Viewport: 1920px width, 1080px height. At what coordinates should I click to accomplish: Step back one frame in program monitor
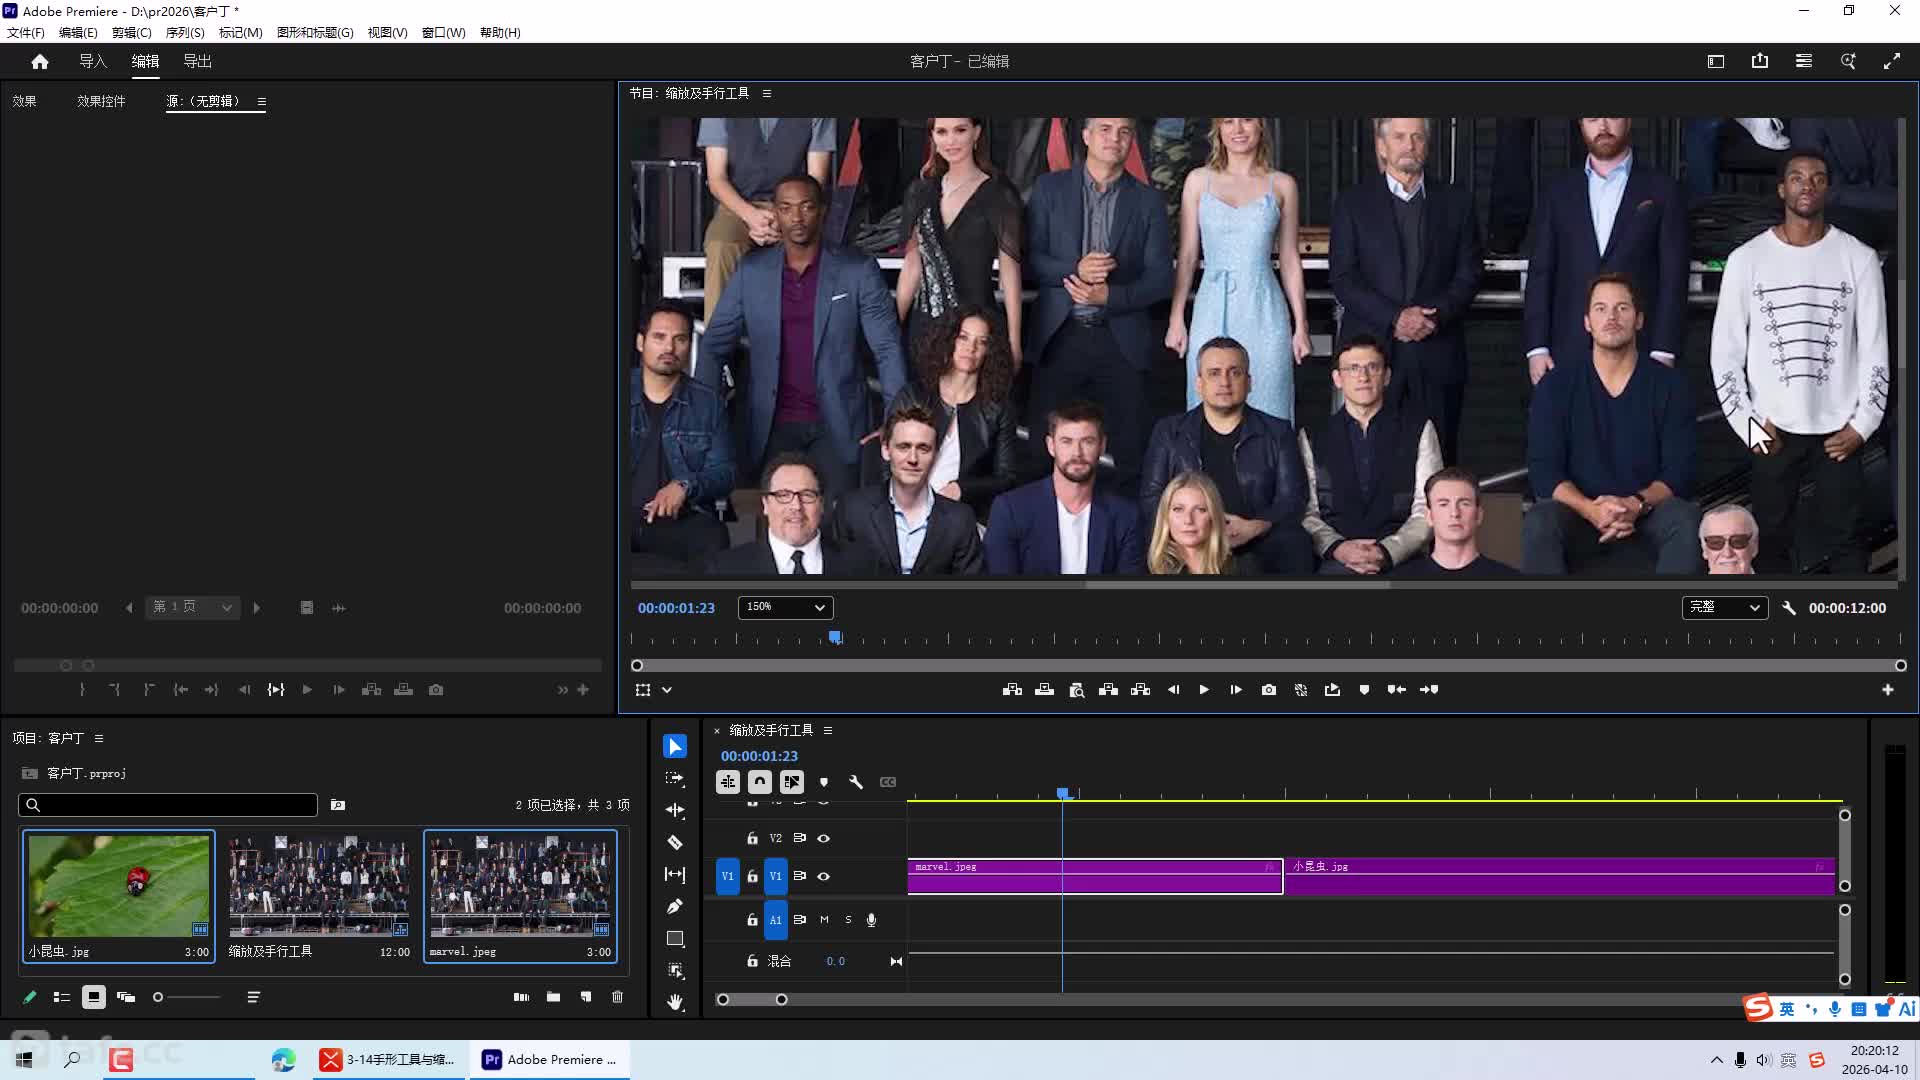tap(1173, 690)
